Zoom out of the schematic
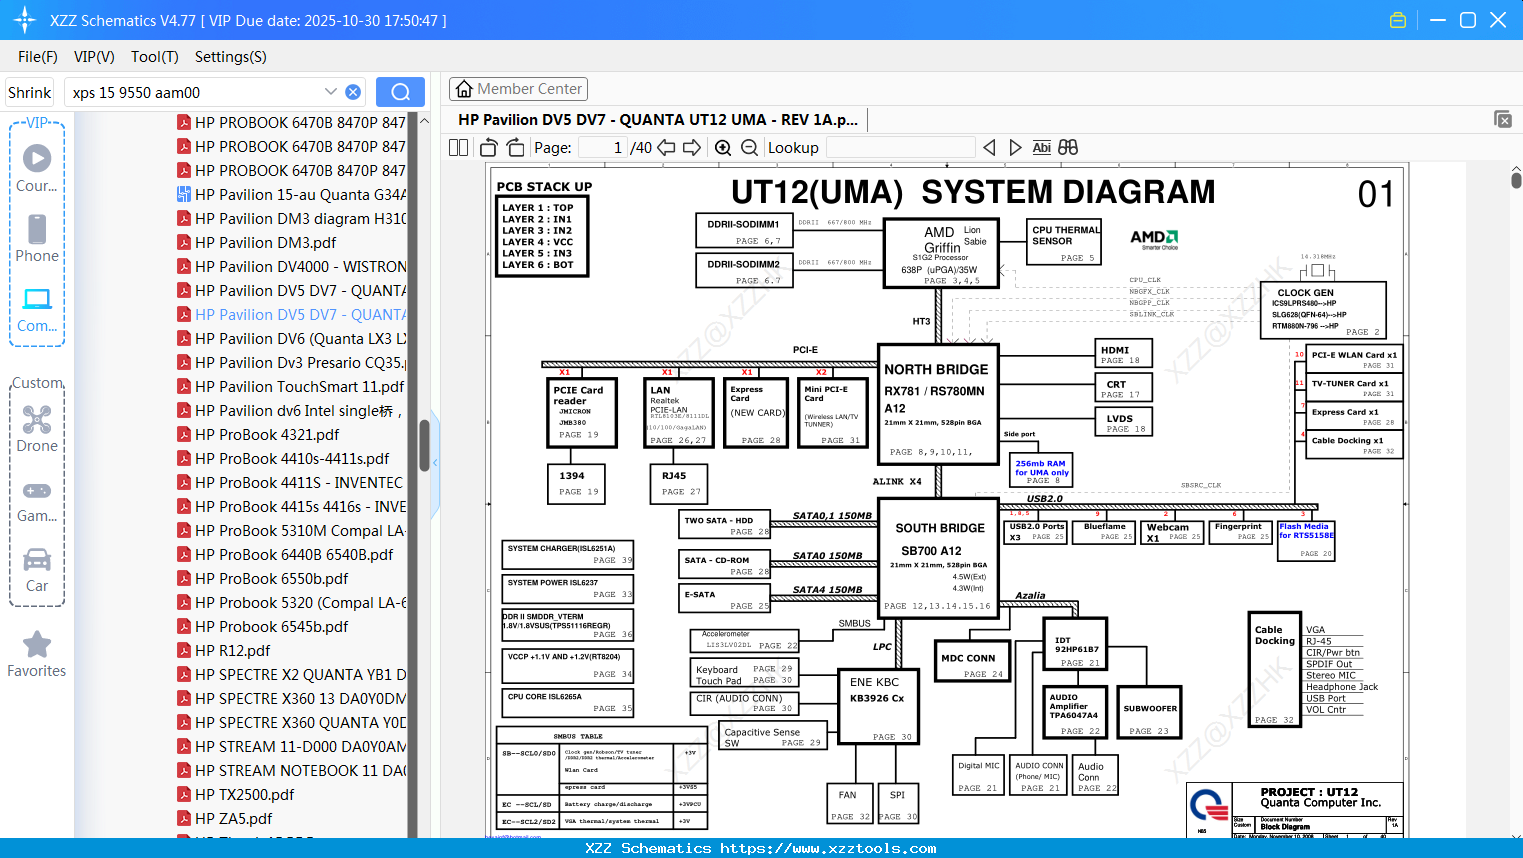The width and height of the screenshot is (1523, 858). (750, 147)
